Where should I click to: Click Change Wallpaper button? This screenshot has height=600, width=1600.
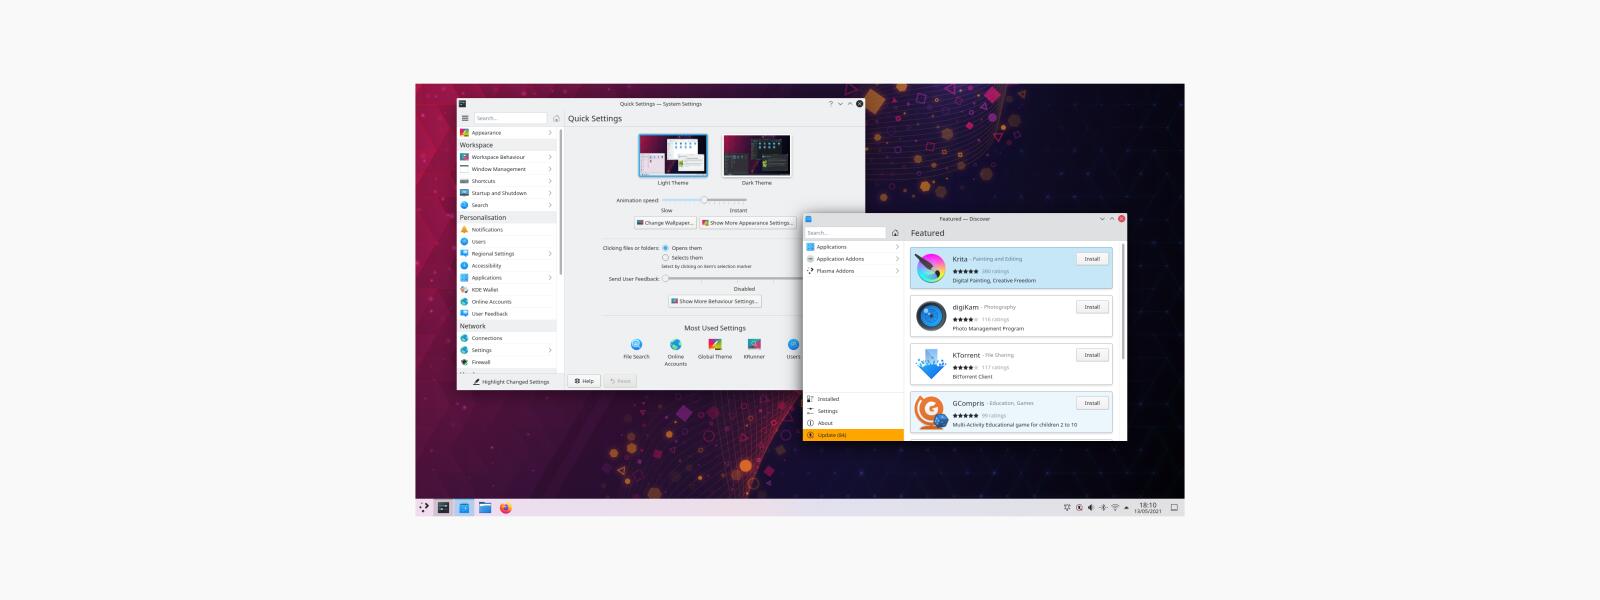tap(665, 223)
